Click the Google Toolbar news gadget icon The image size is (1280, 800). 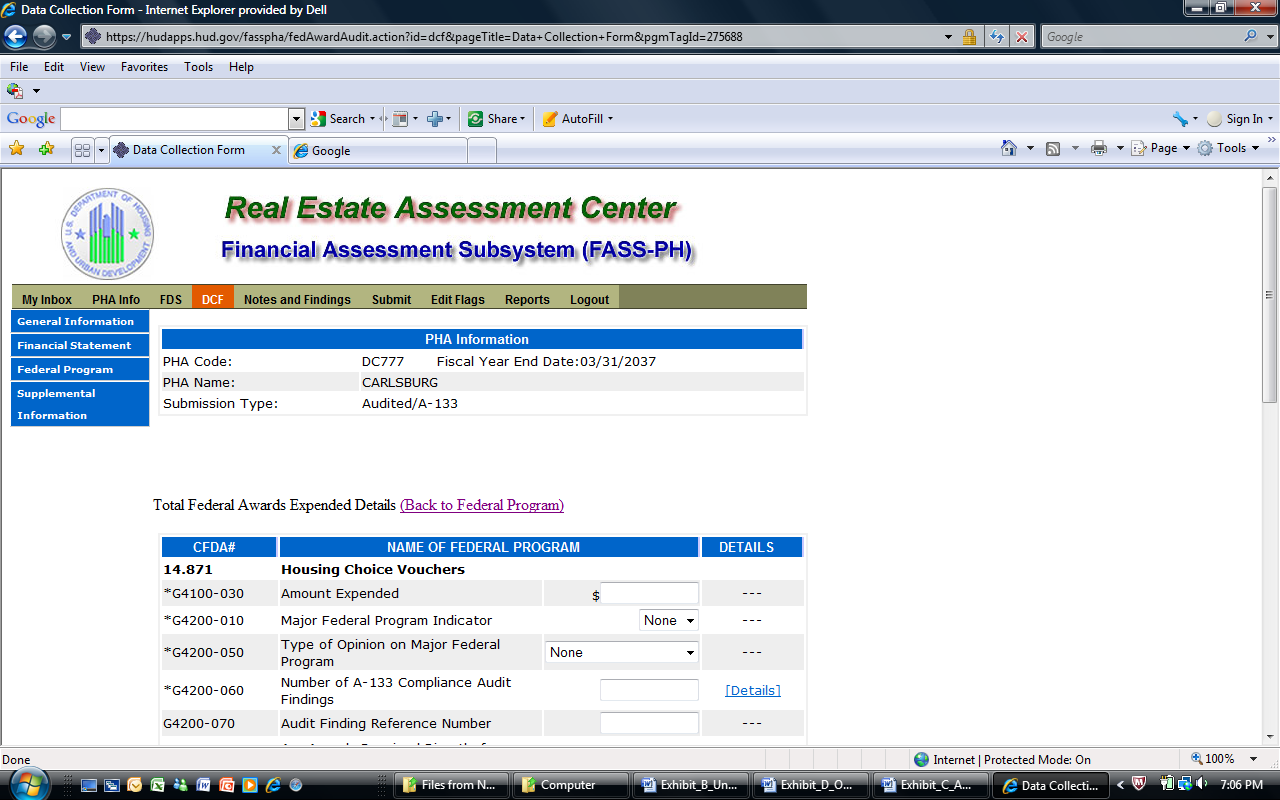tap(399, 119)
